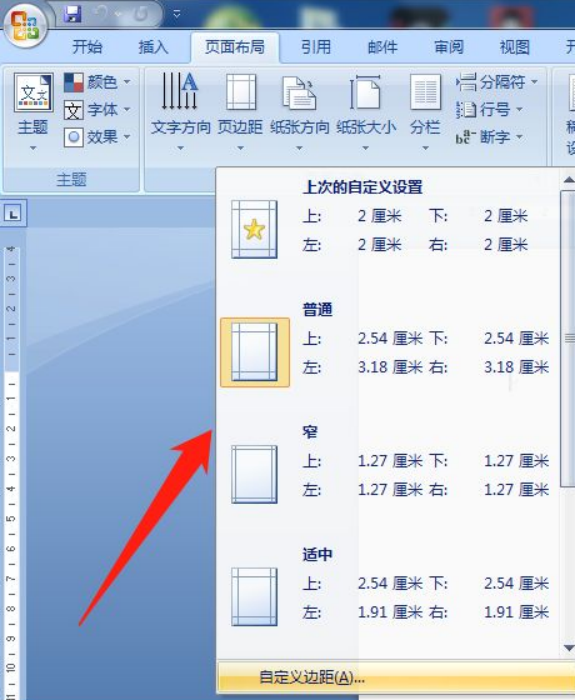
Task: Open the 主题 themes gallery
Action: tap(33, 112)
